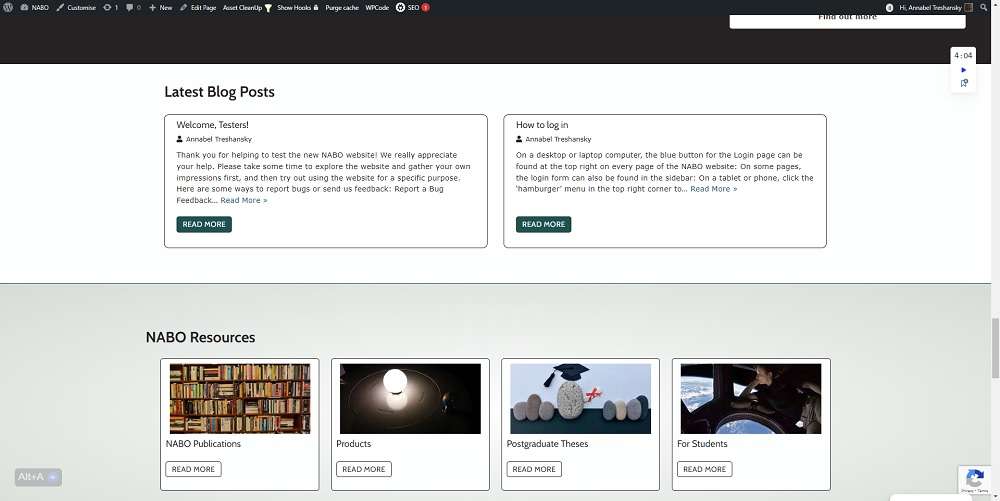
Task: Open the Asset CleanUp menu
Action: pyautogui.click(x=247, y=8)
